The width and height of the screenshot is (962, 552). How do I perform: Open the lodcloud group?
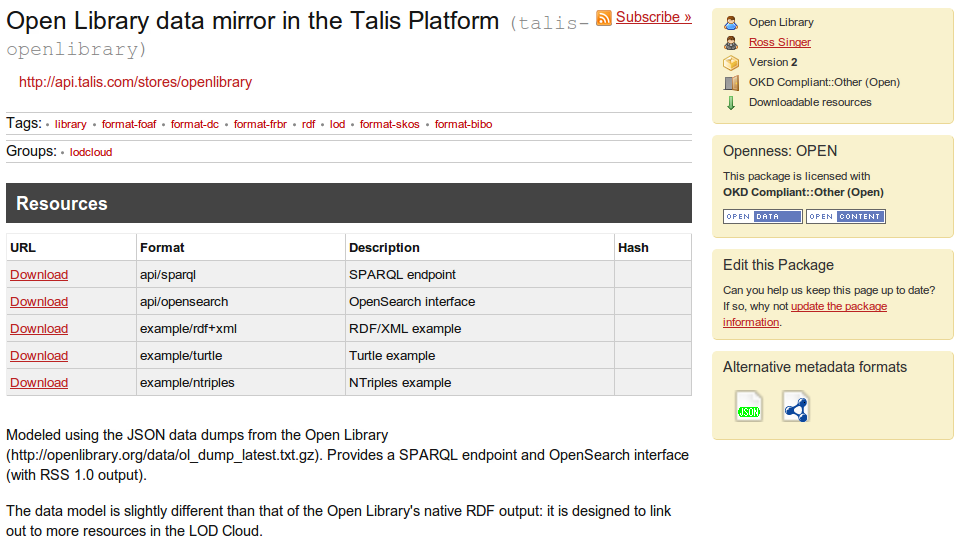pyautogui.click(x=91, y=152)
